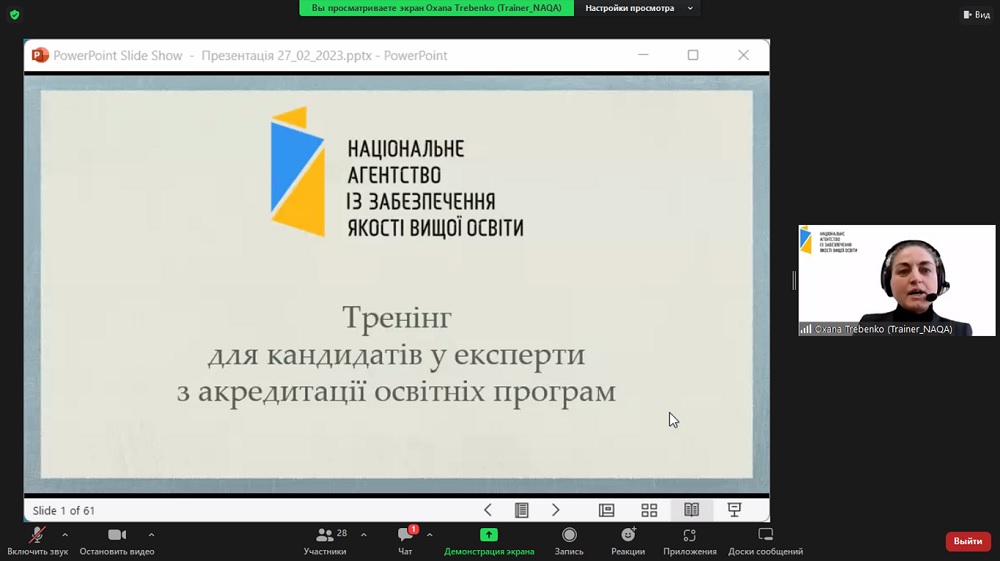Select Reading View book icon
Screen dimensions: 1000x561
[x=691, y=510]
